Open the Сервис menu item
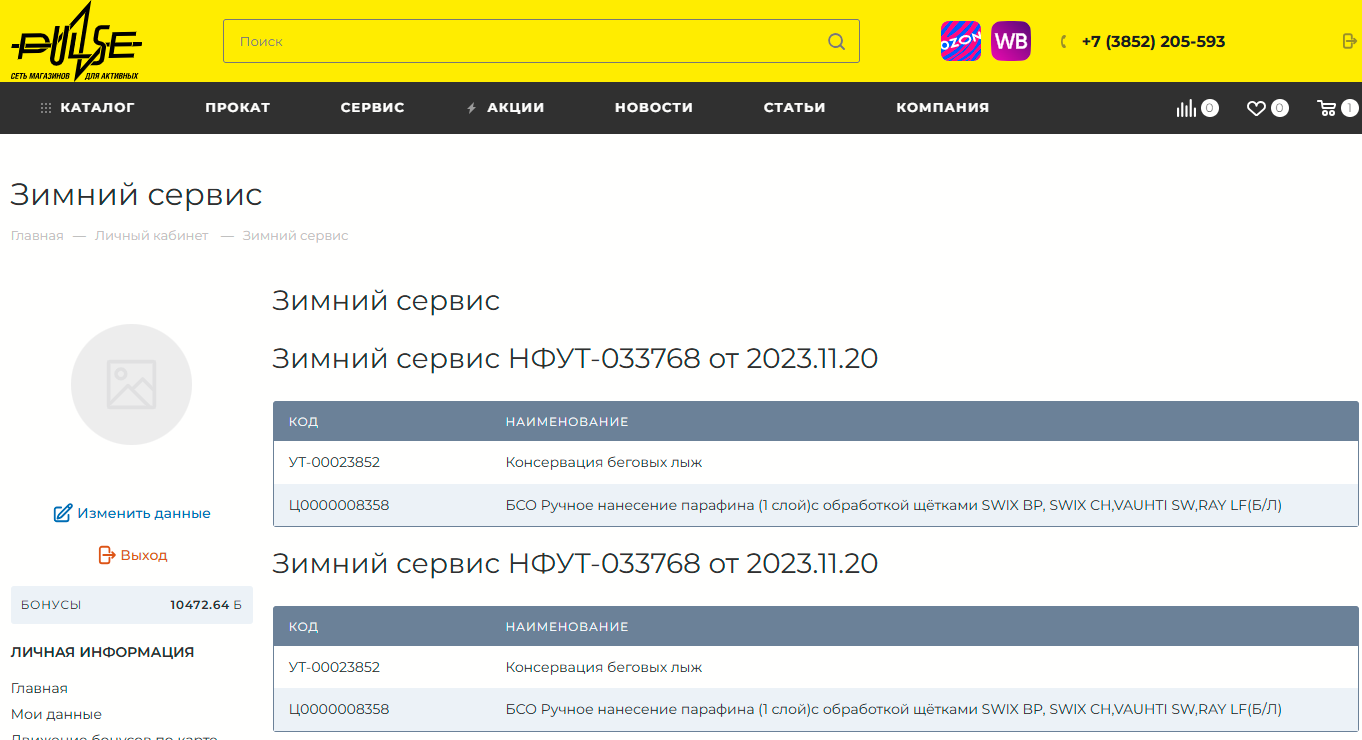The image size is (1362, 740). (372, 108)
